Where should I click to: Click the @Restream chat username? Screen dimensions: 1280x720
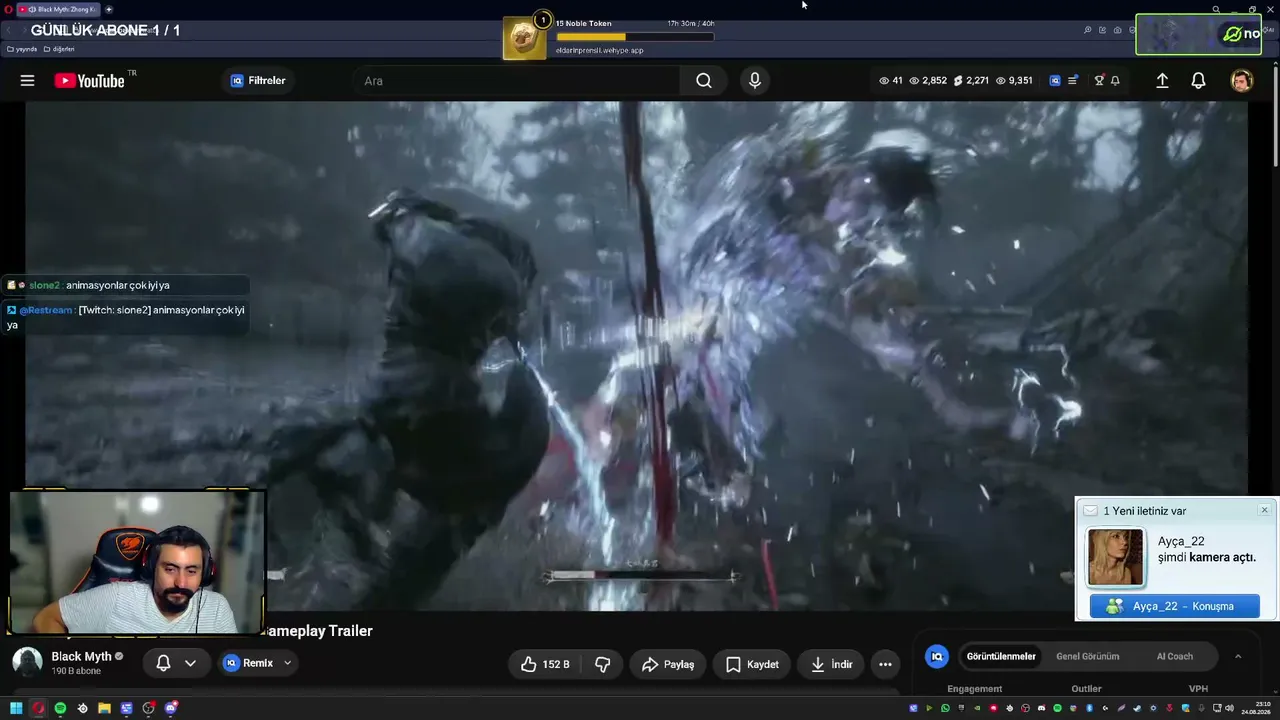click(46, 310)
